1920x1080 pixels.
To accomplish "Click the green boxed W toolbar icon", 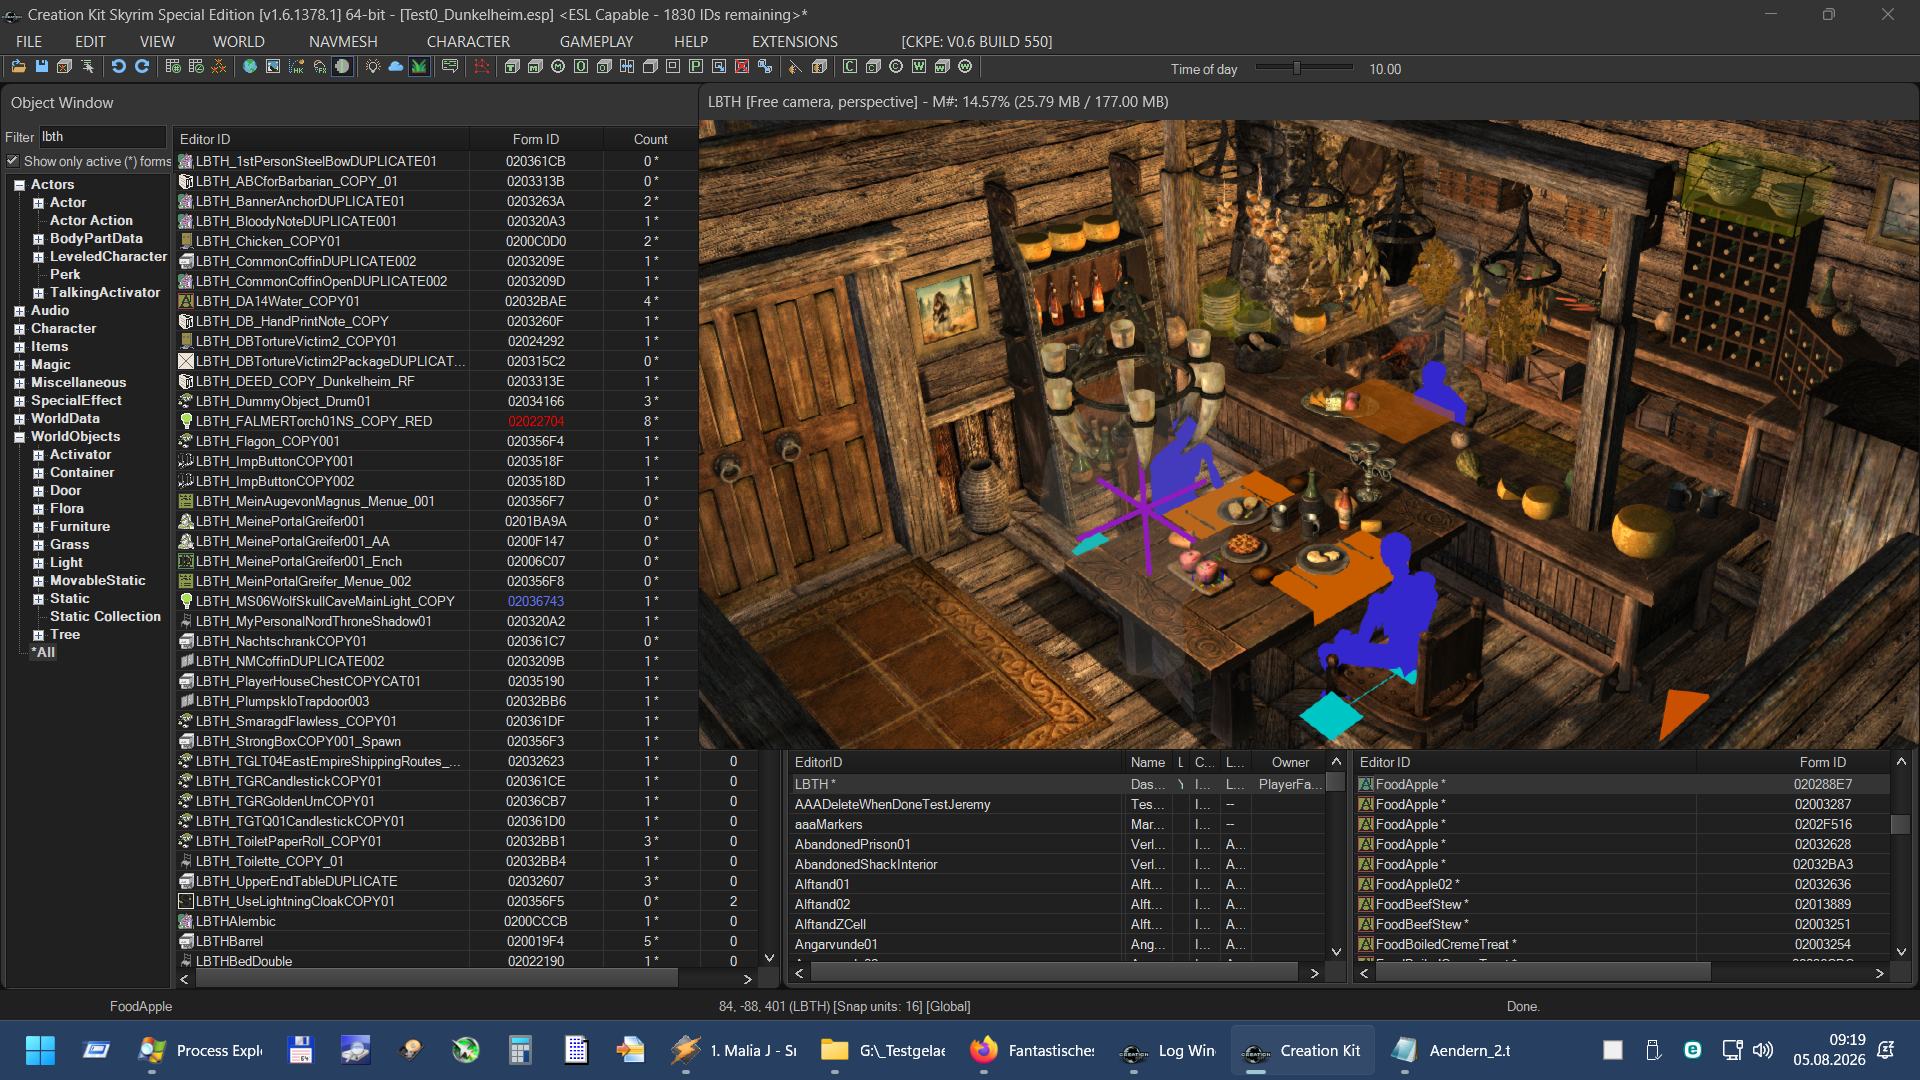I will (919, 67).
